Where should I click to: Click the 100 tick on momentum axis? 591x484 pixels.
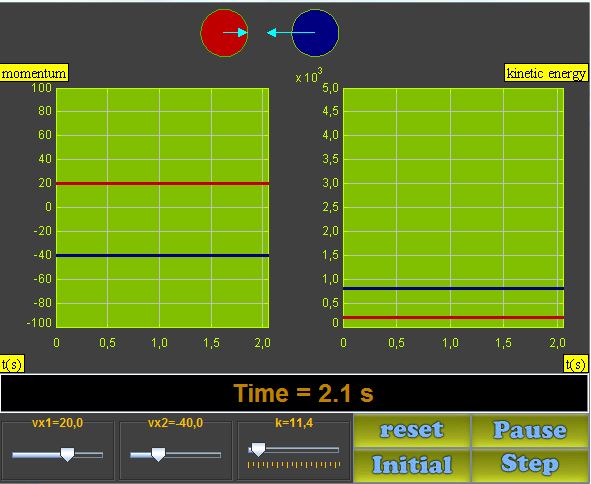tap(41, 88)
